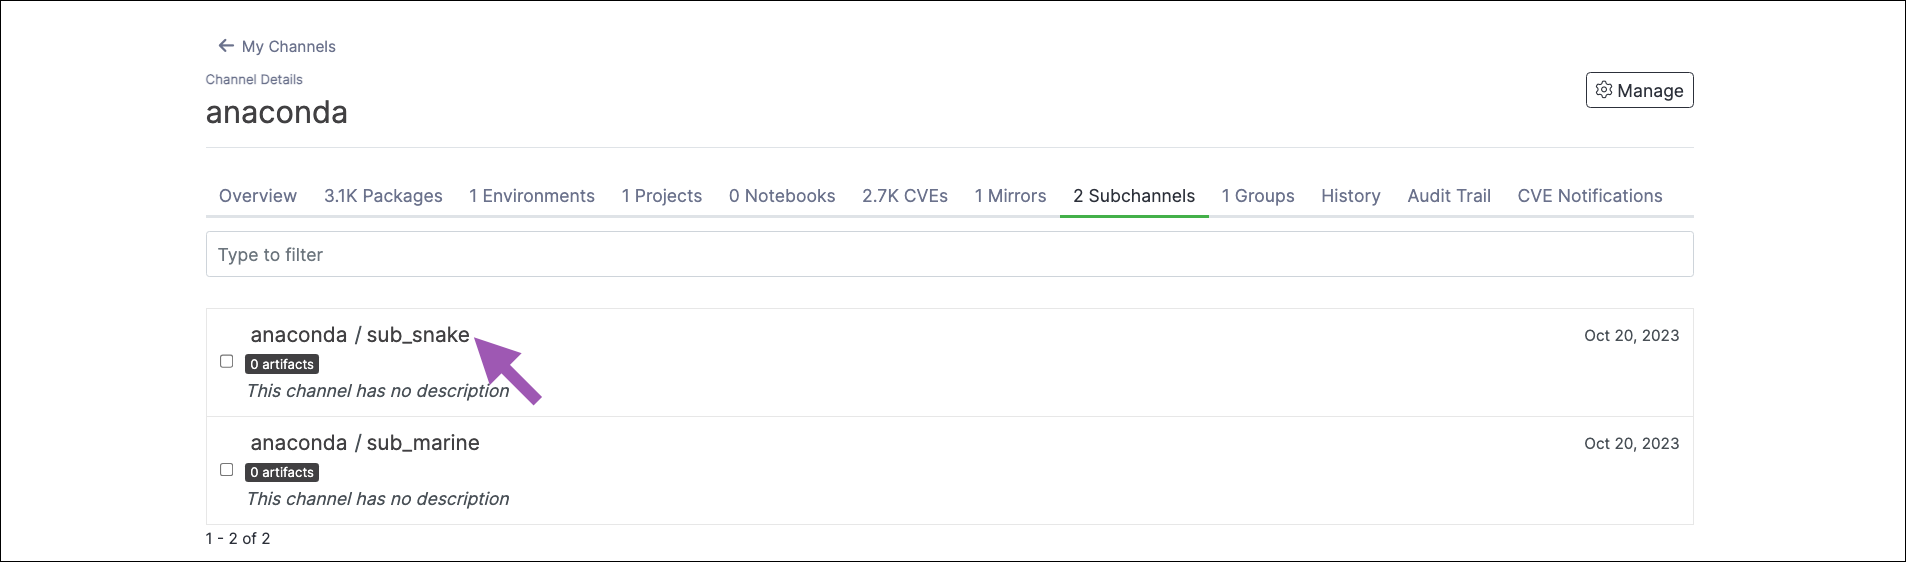The image size is (1906, 562).
Task: Check the sub_snake subchannel checkbox
Action: coord(227,362)
